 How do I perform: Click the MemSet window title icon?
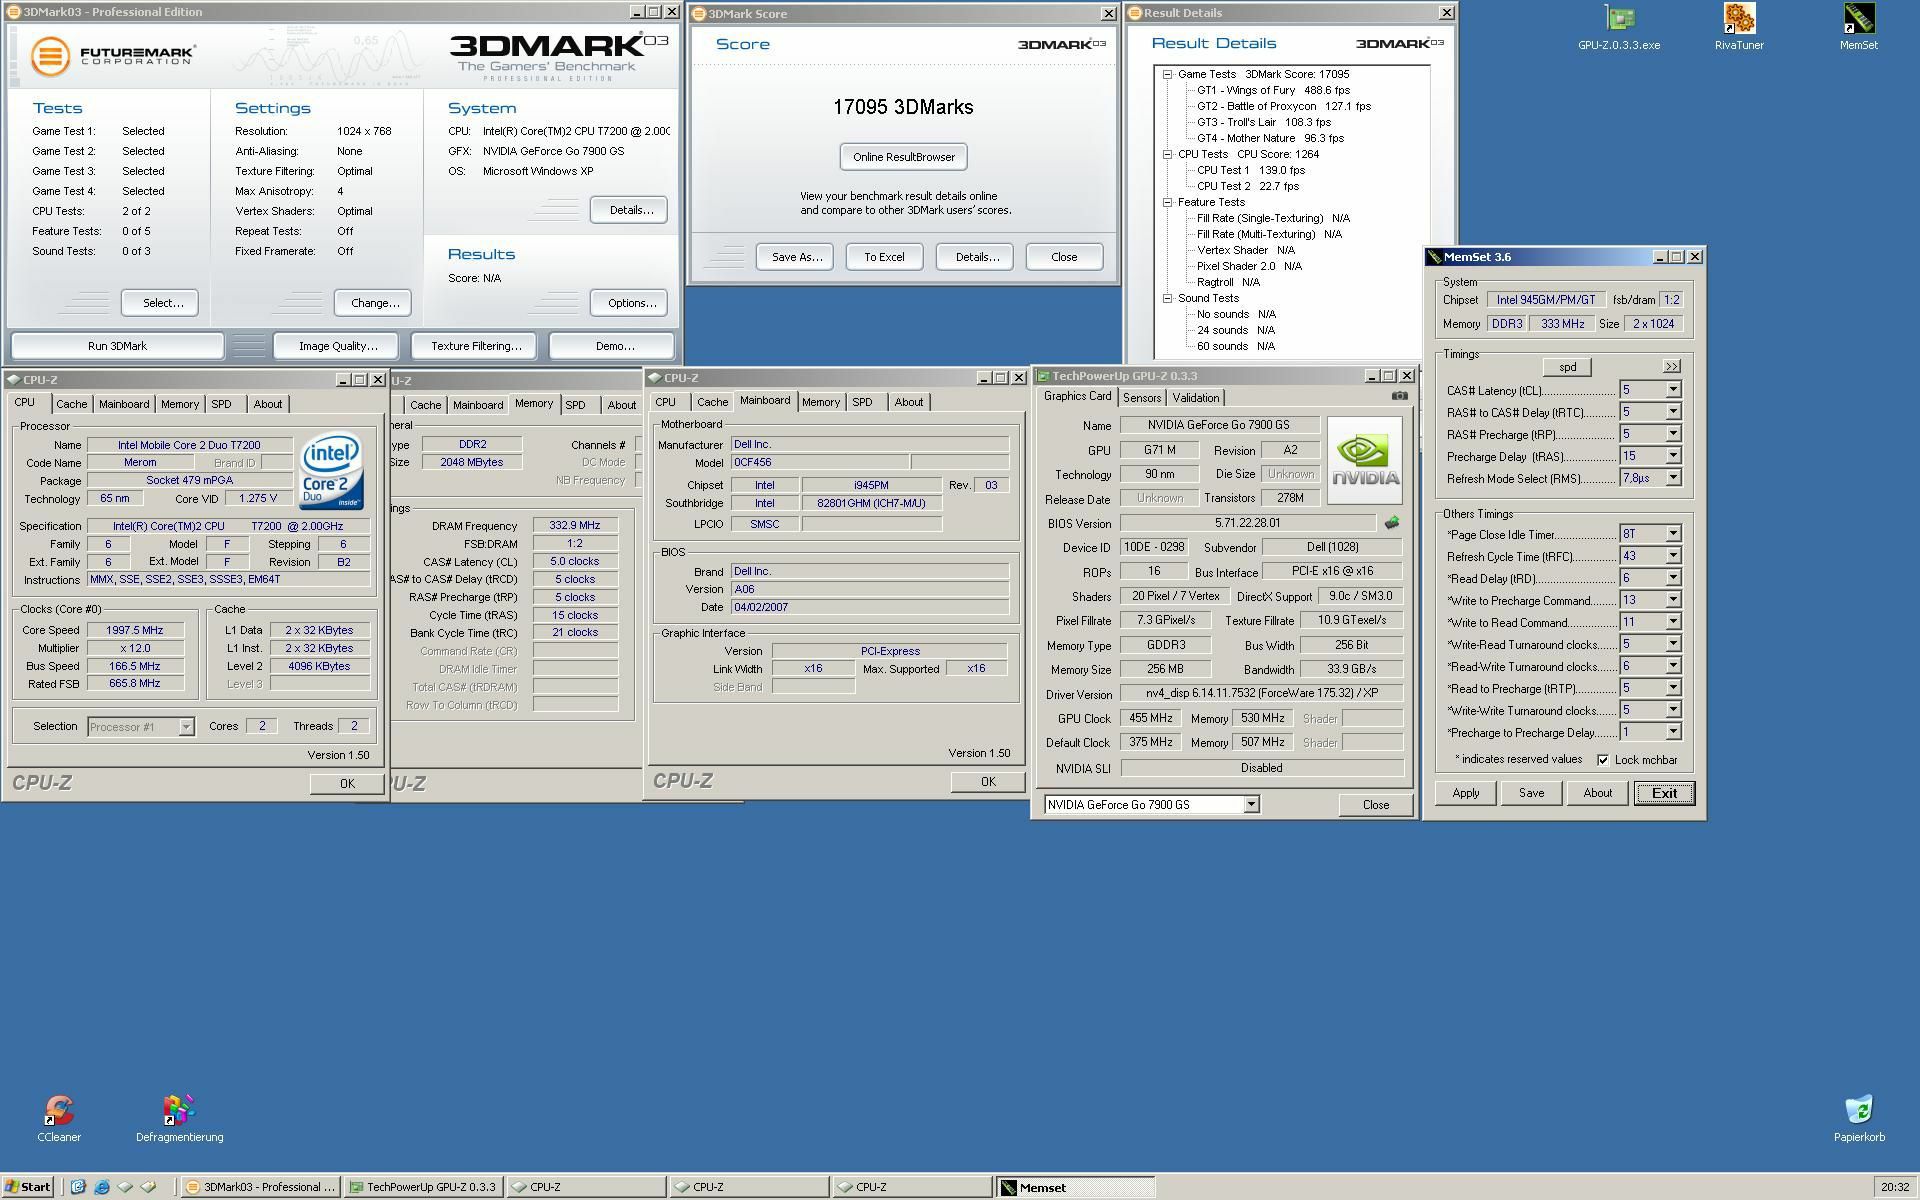coord(1434,257)
